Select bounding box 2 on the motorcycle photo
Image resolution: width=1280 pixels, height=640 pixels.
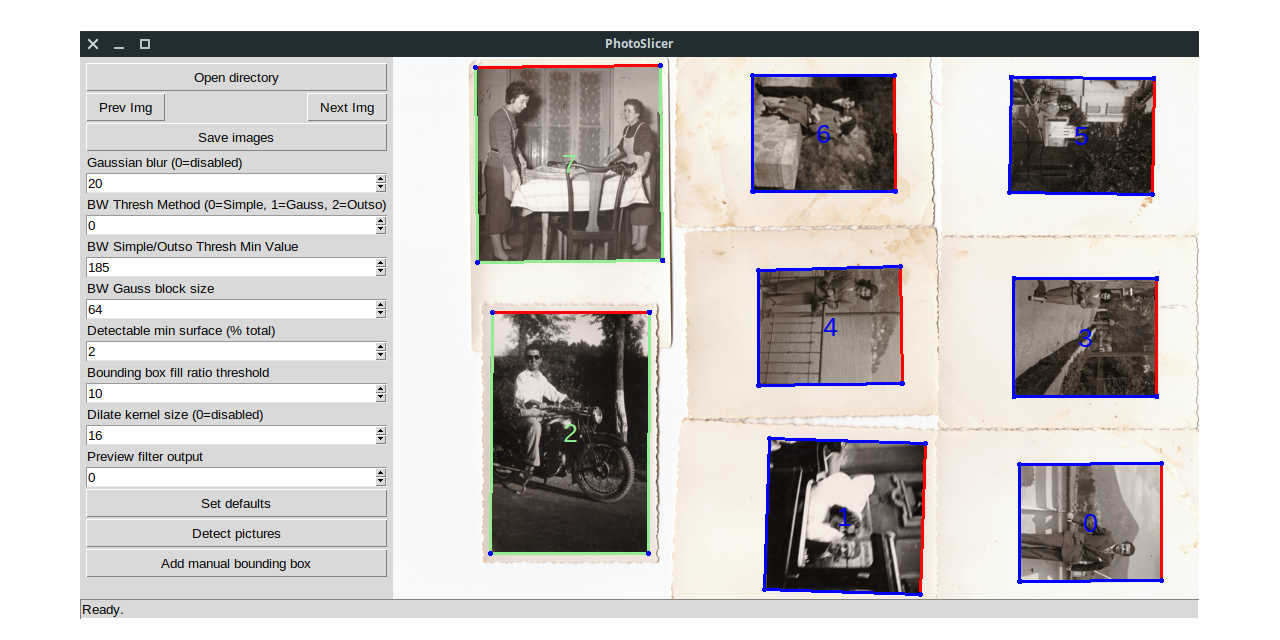coord(570,432)
